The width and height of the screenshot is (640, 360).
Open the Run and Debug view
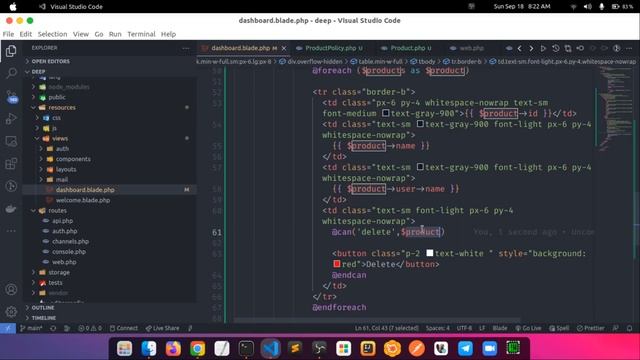[11, 119]
